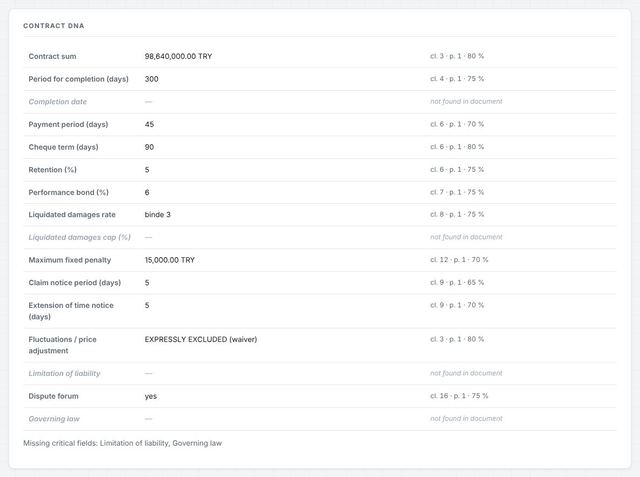Click the Retention (%) label

52,170
